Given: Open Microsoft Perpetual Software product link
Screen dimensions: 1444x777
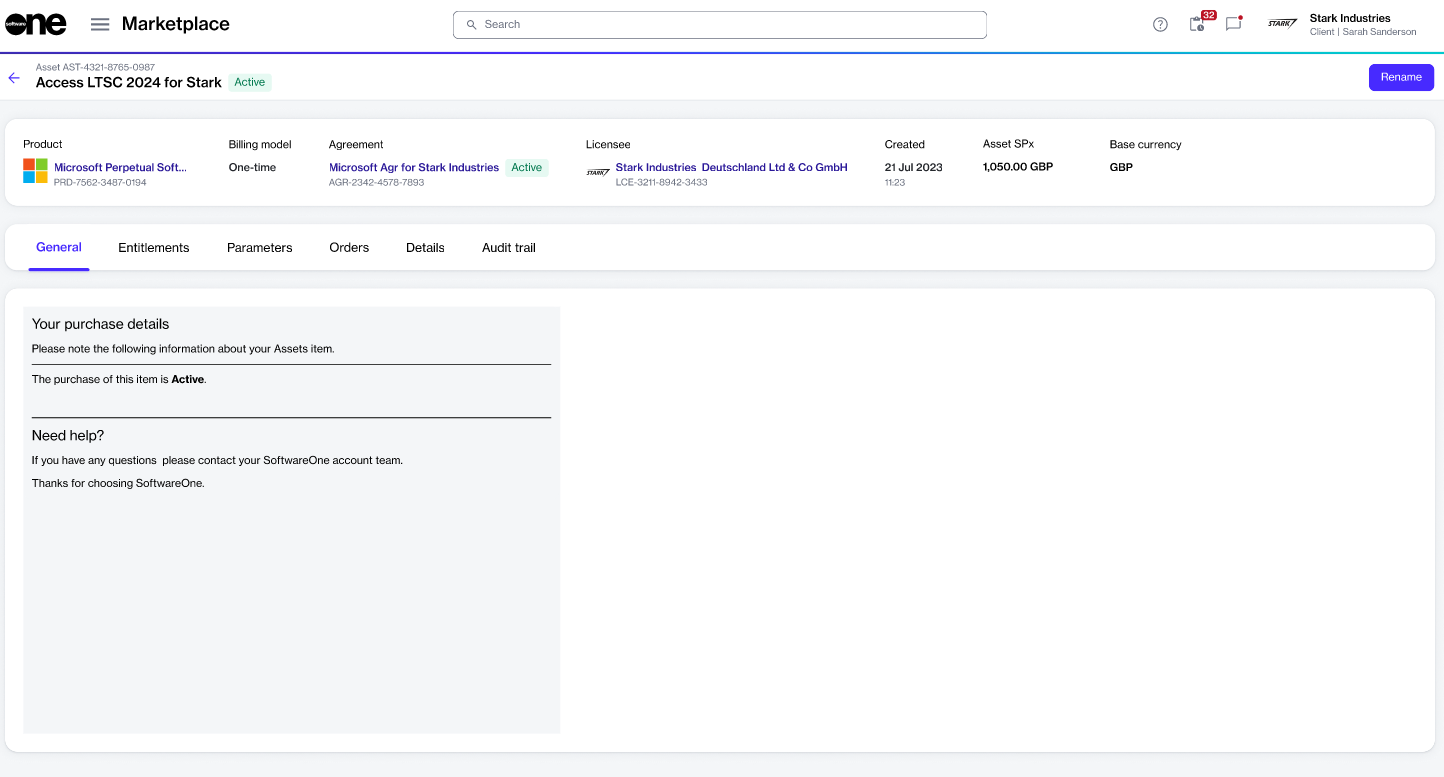Looking at the screenshot, I should tap(120, 168).
